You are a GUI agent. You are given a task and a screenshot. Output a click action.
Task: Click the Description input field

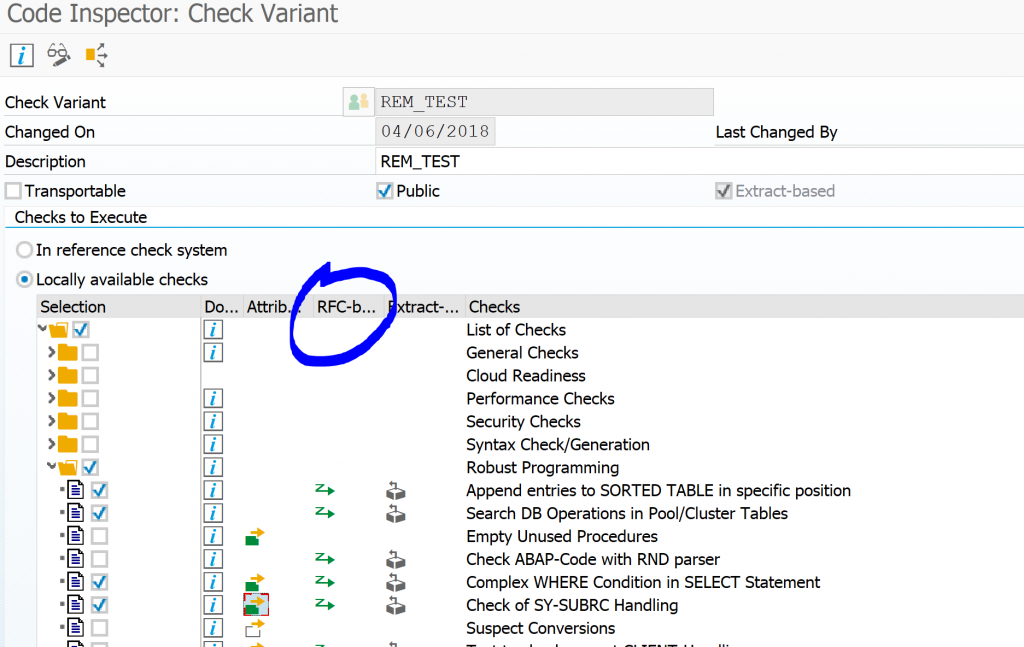pos(544,161)
